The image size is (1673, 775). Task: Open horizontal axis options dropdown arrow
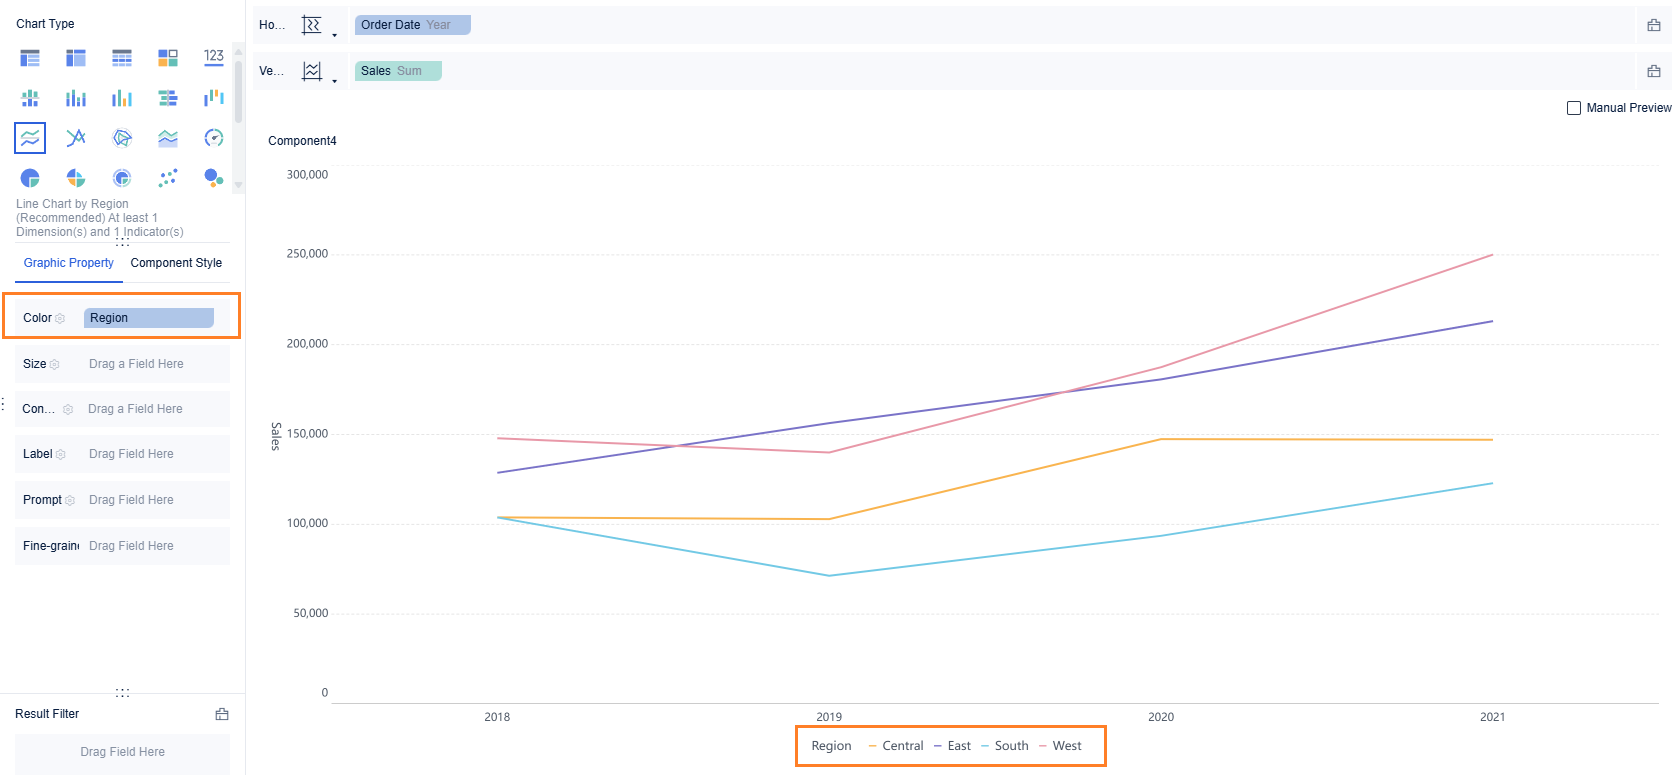click(334, 36)
